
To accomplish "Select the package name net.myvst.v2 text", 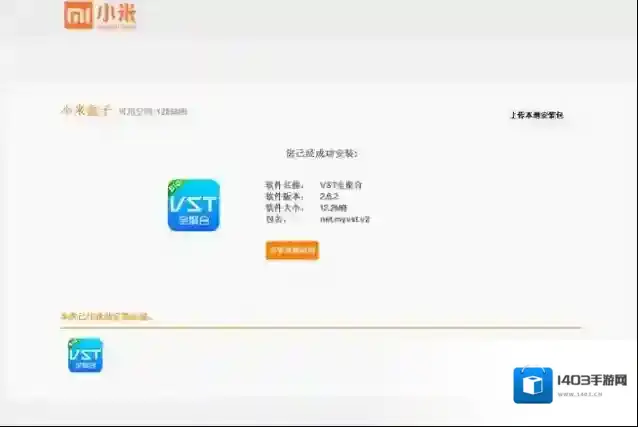I will click(x=345, y=219).
